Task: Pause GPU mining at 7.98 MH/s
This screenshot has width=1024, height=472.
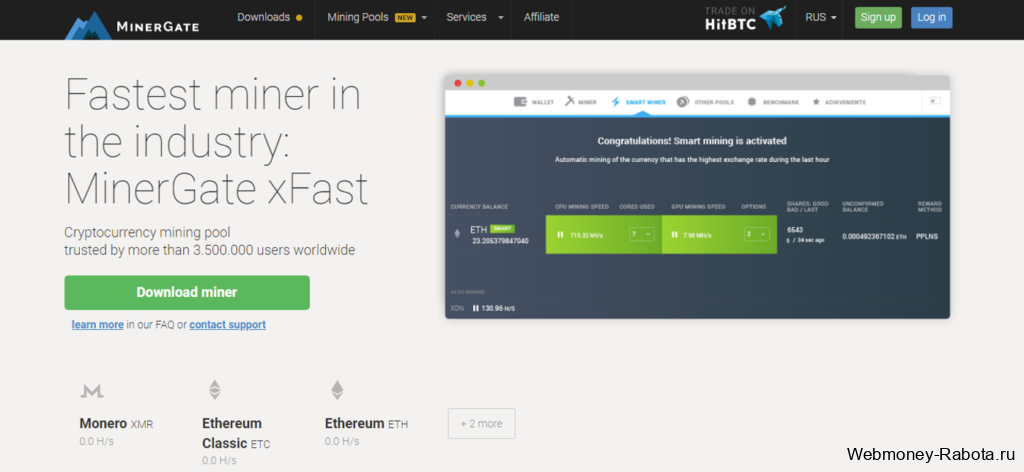Action: 674,234
